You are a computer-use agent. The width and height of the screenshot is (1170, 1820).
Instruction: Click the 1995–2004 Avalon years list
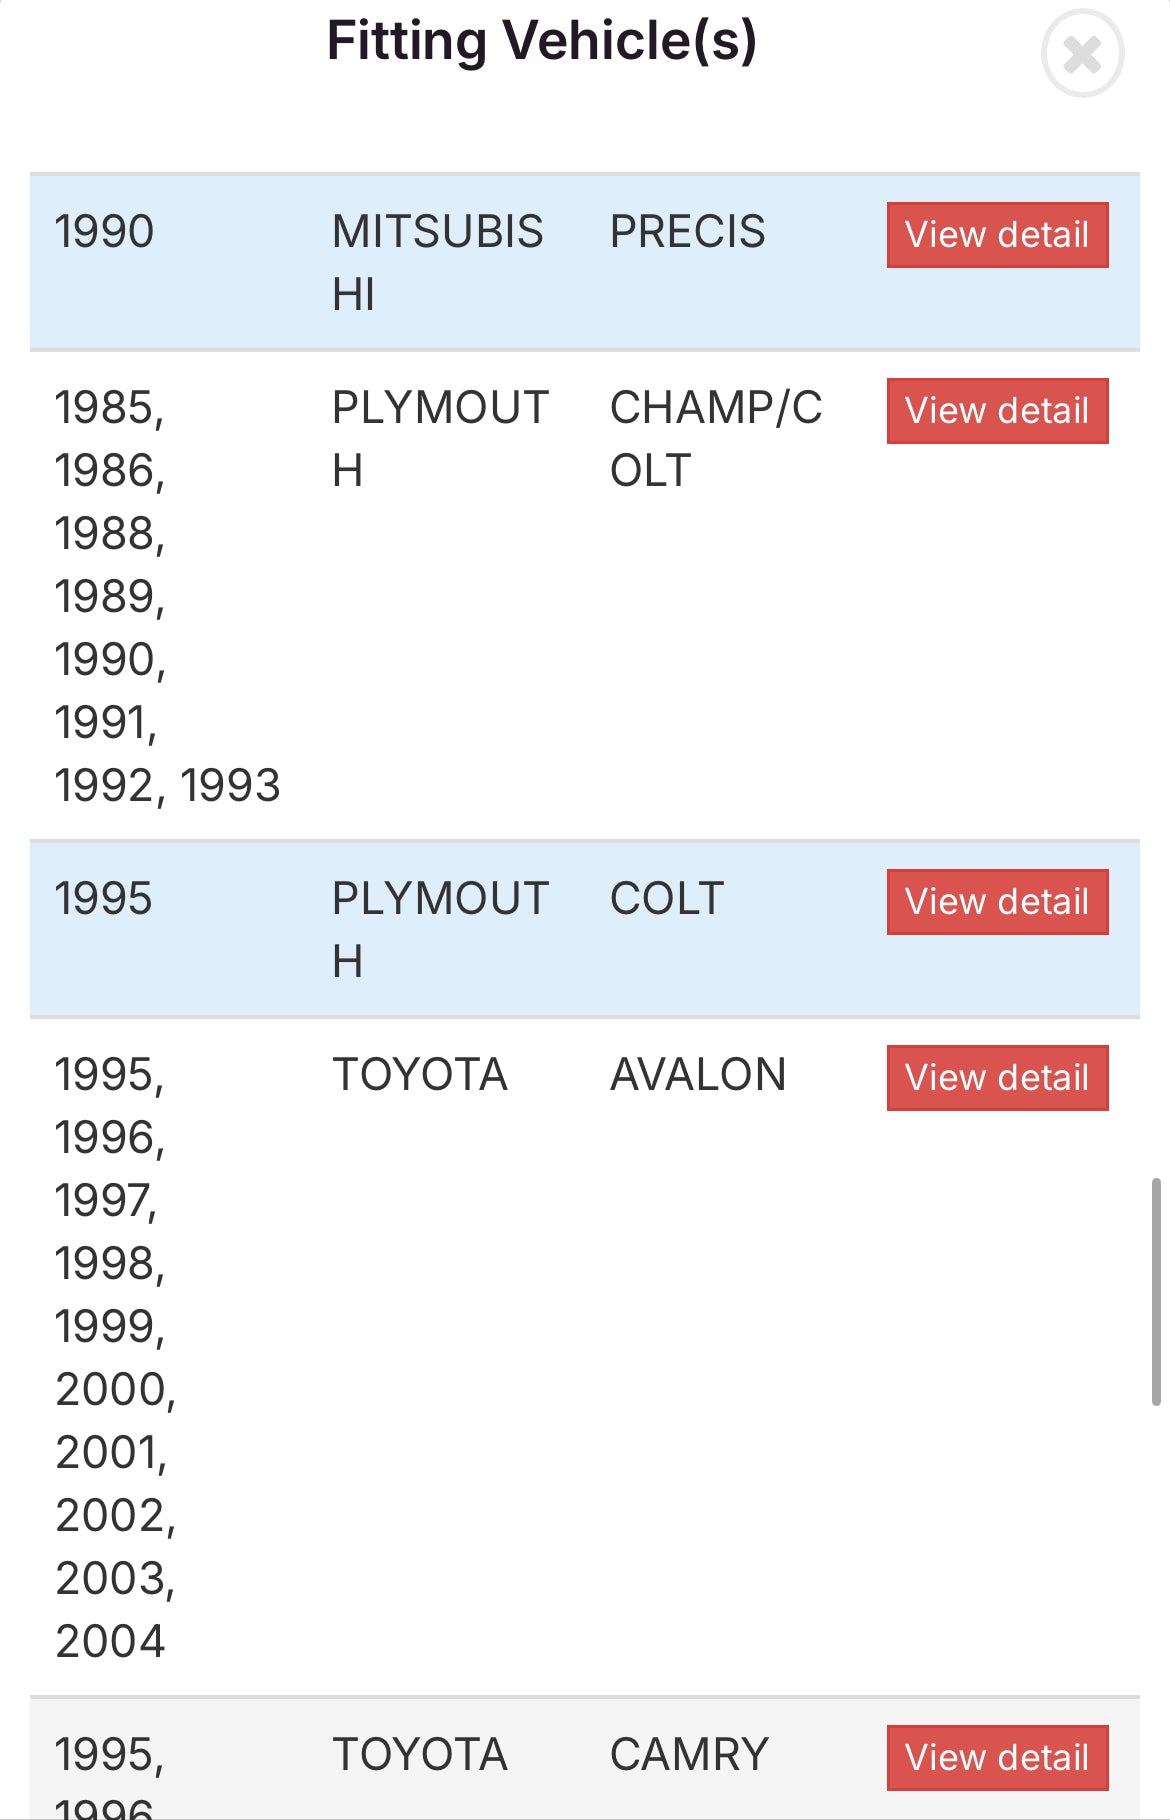click(115, 1357)
